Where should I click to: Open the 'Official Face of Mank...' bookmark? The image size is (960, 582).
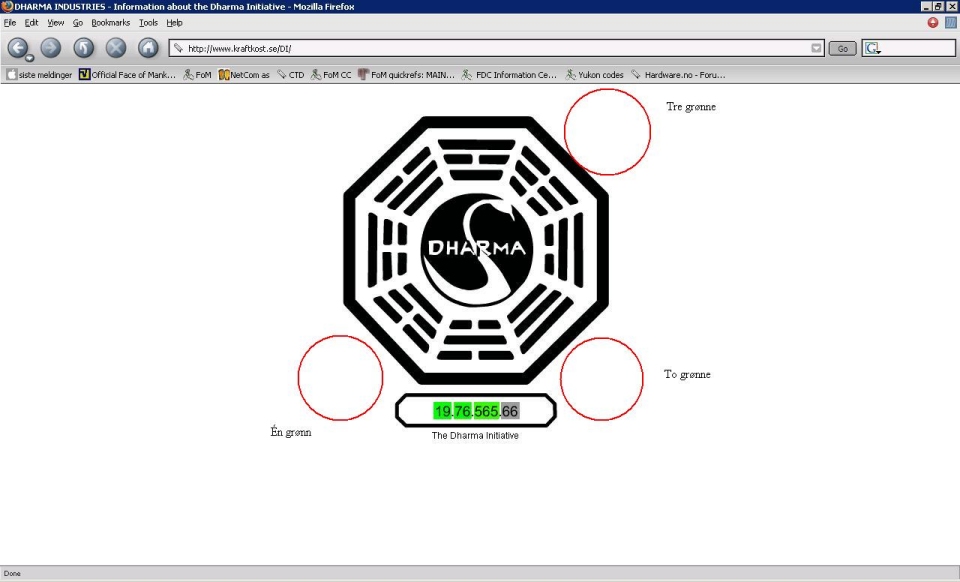127,75
